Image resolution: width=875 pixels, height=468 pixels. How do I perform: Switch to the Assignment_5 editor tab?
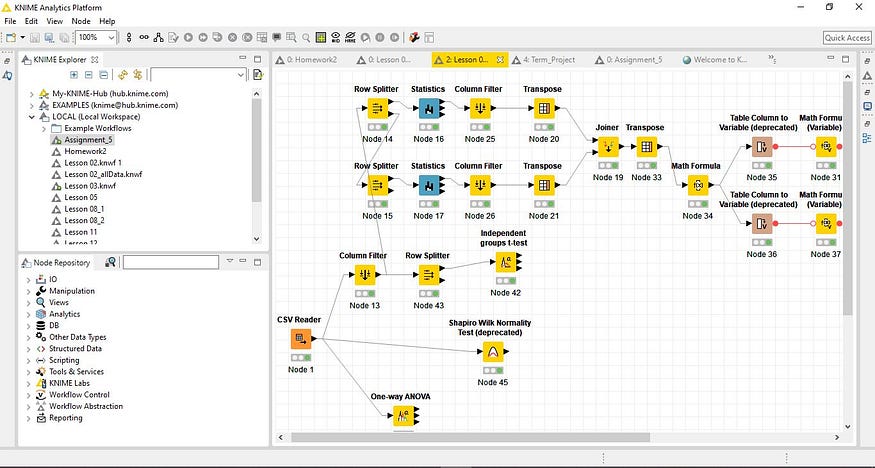pyautogui.click(x=633, y=60)
